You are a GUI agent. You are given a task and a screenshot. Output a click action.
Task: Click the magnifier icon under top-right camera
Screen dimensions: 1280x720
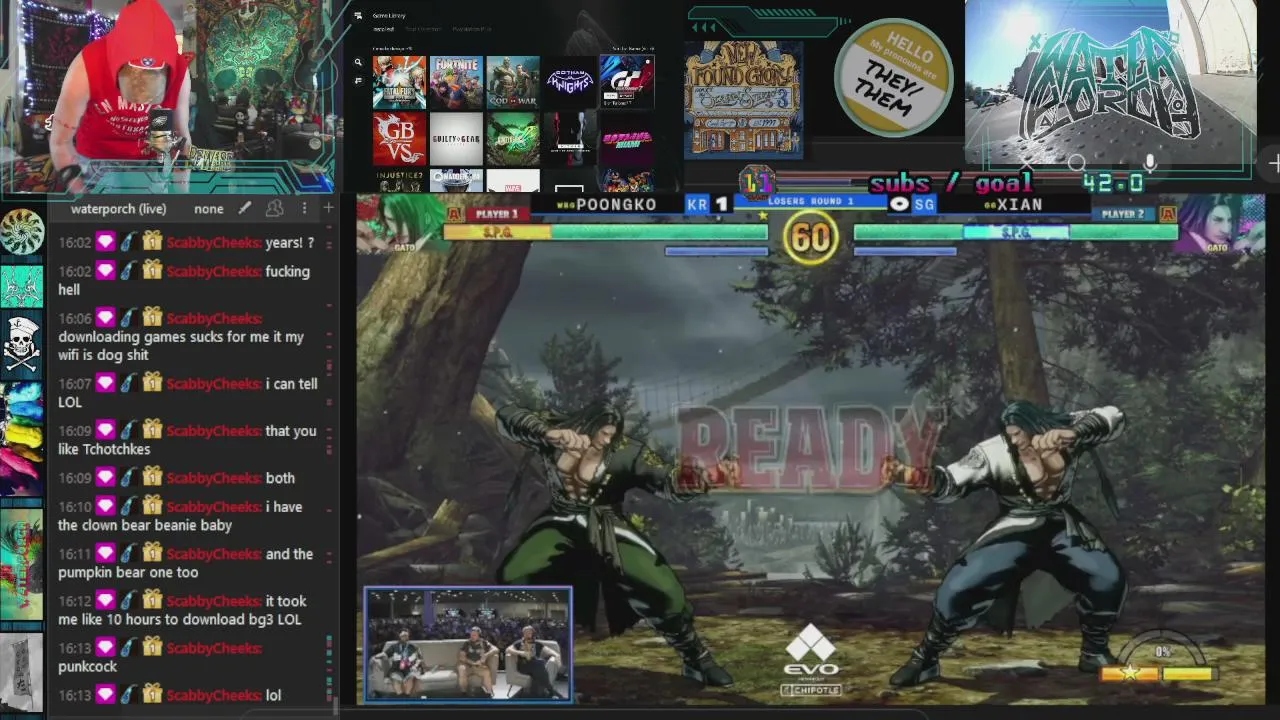click(x=1076, y=163)
